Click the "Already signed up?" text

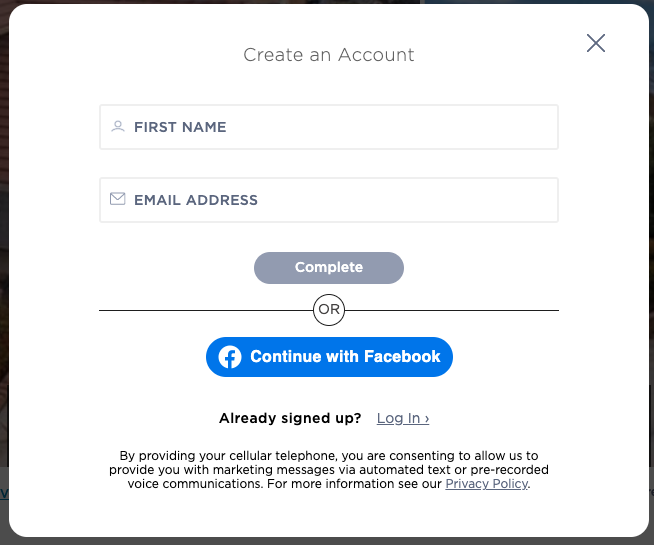click(x=290, y=418)
